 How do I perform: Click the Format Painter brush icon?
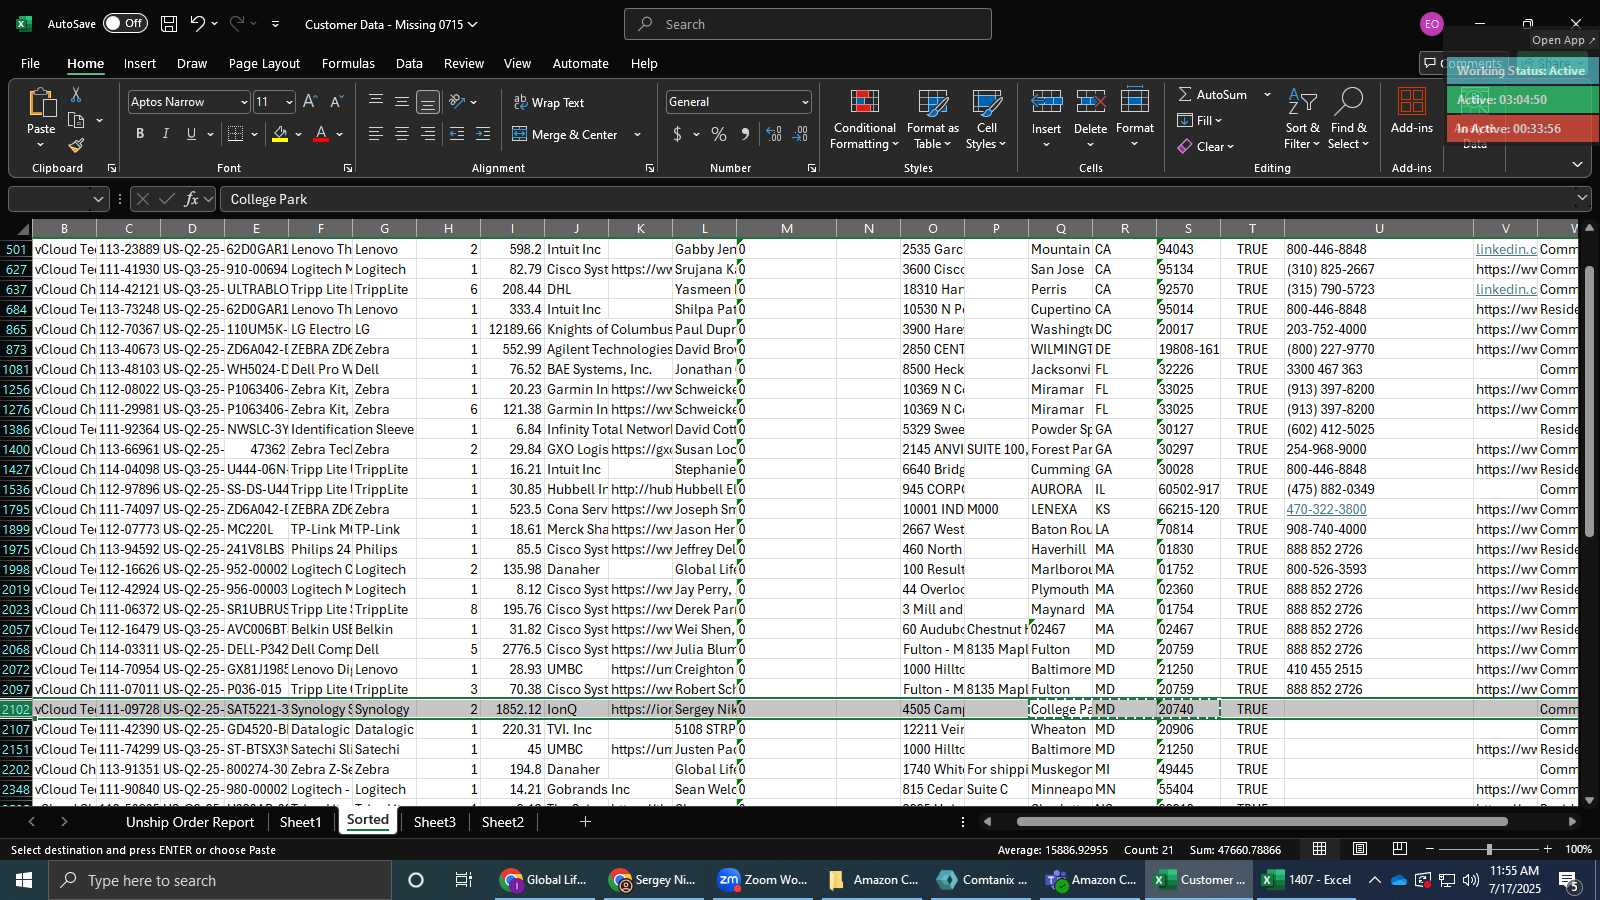[76, 146]
